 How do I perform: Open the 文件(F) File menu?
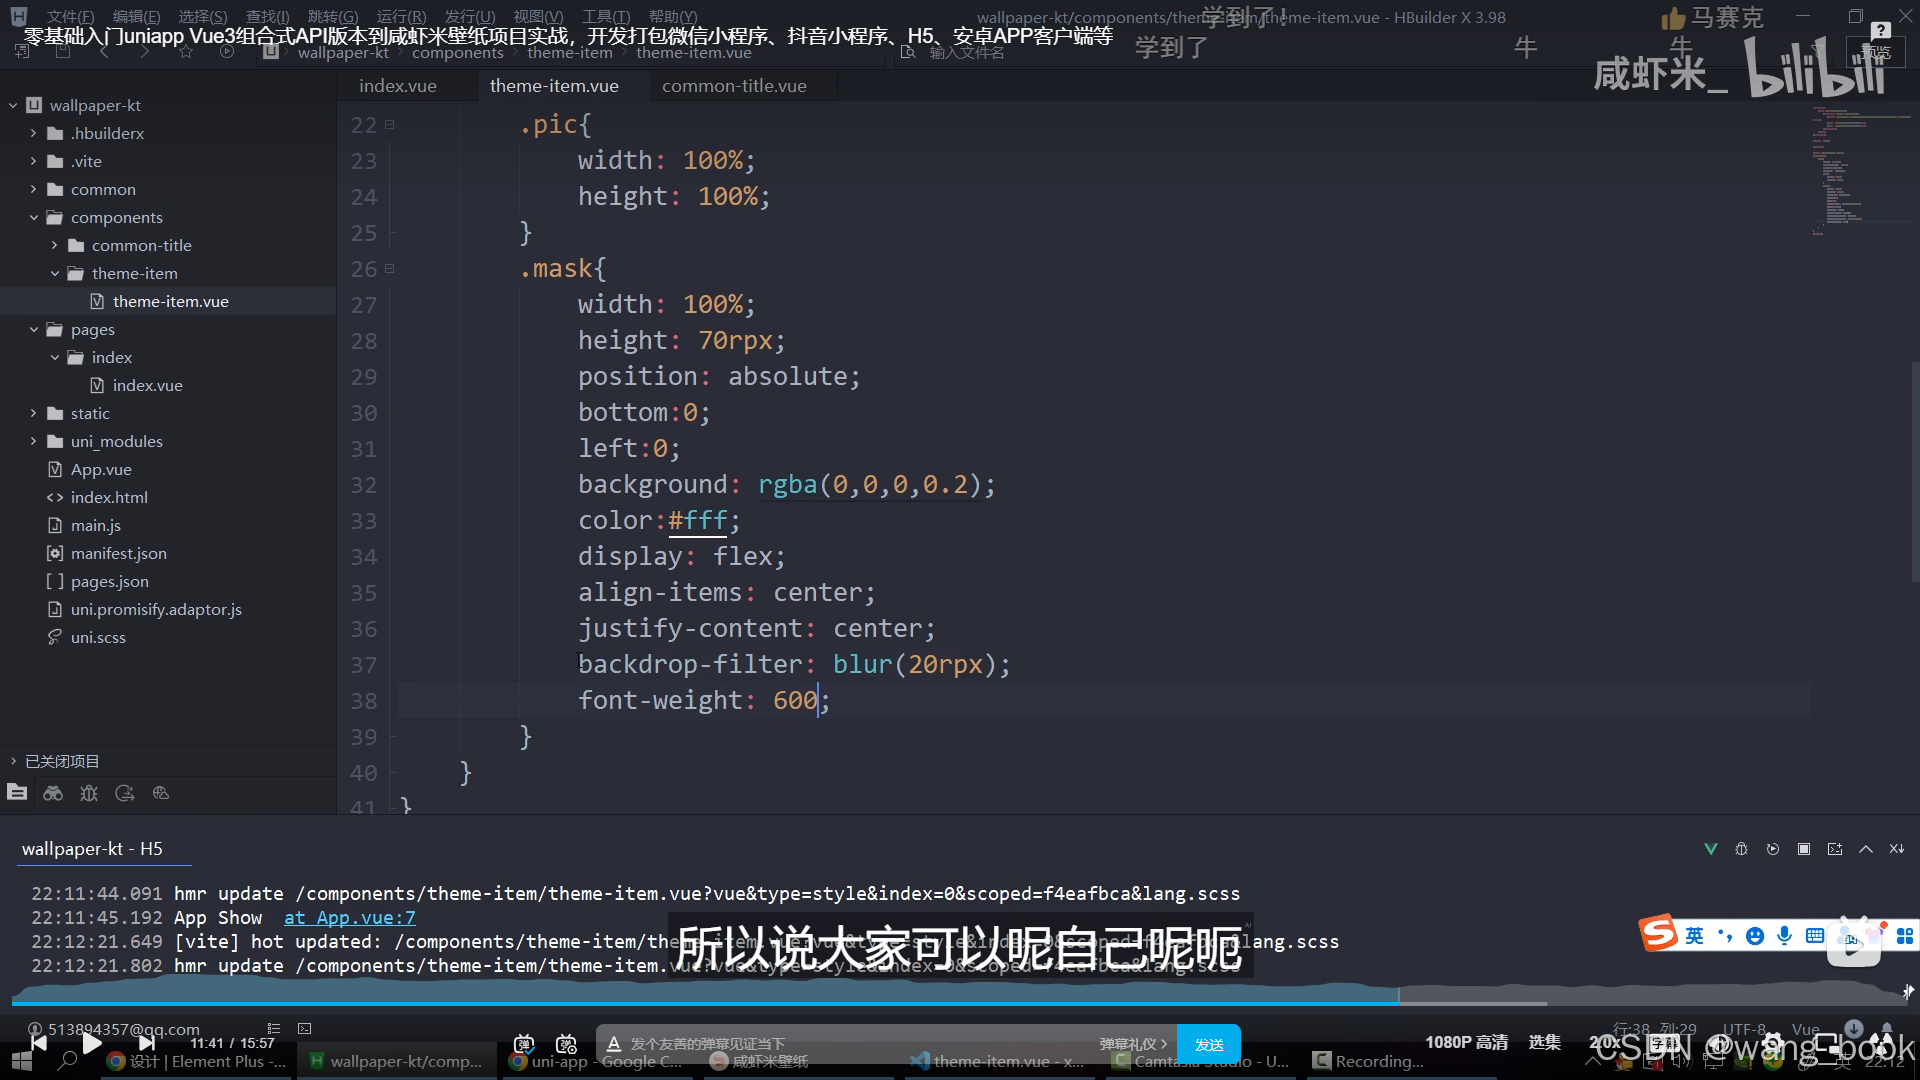(70, 17)
